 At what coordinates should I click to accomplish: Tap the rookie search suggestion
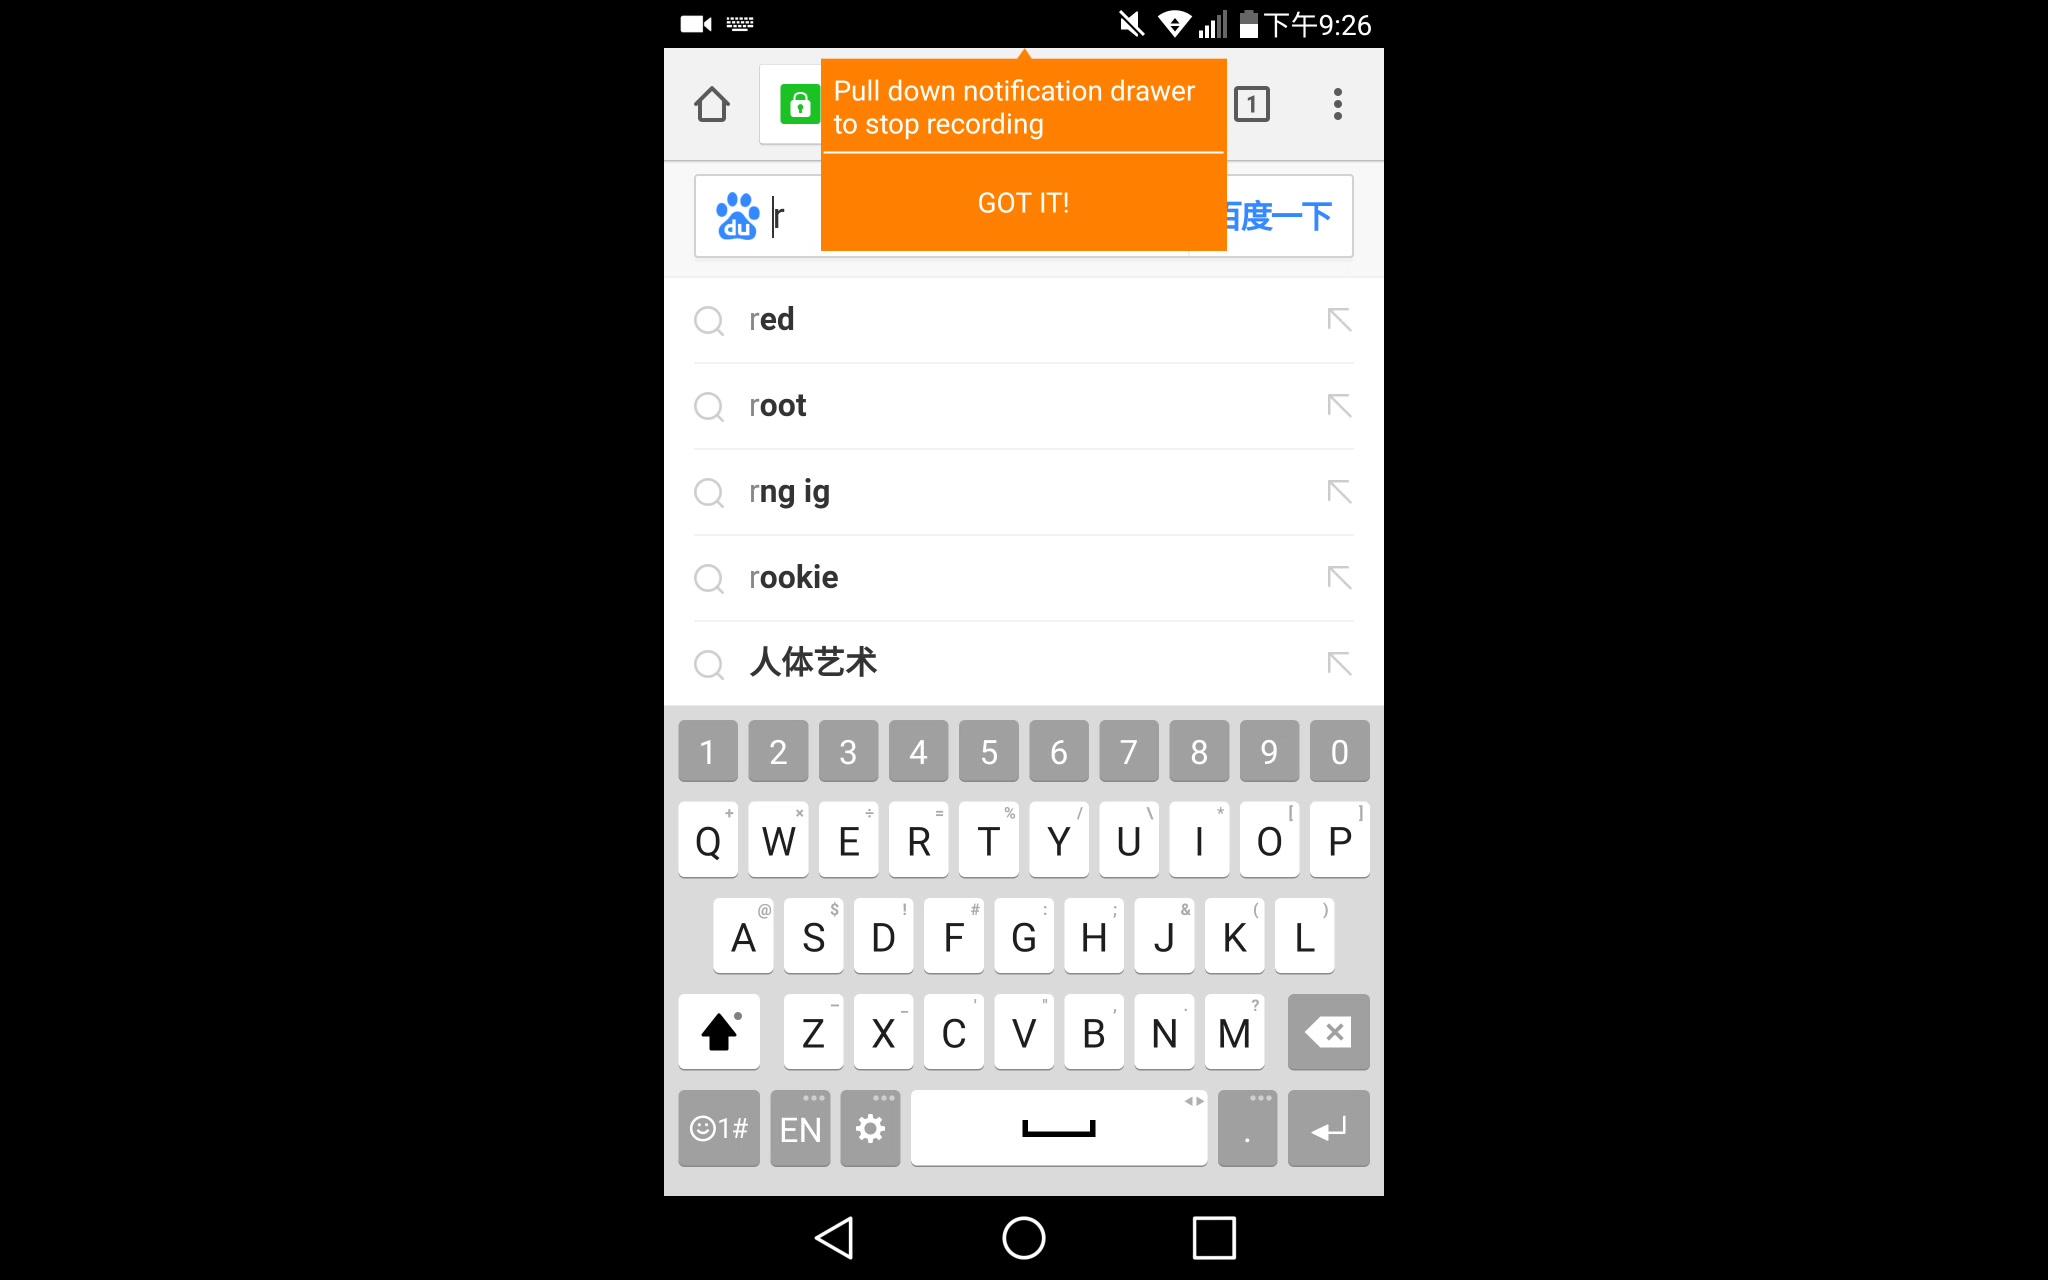pyautogui.click(x=1023, y=577)
